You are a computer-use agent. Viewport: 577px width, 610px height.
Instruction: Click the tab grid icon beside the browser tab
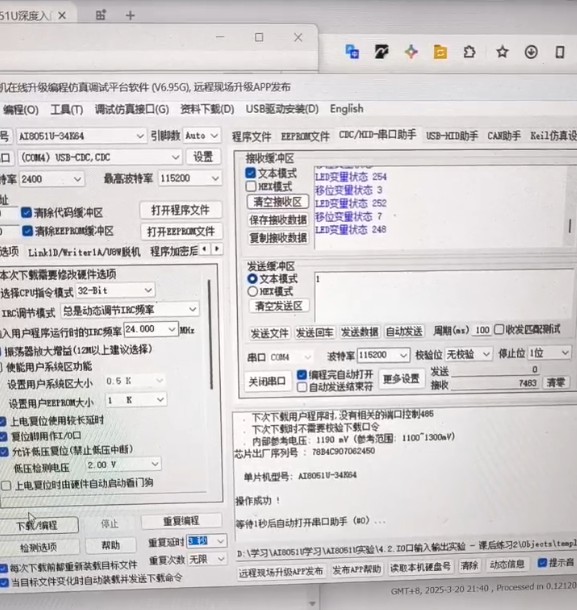pos(101,15)
